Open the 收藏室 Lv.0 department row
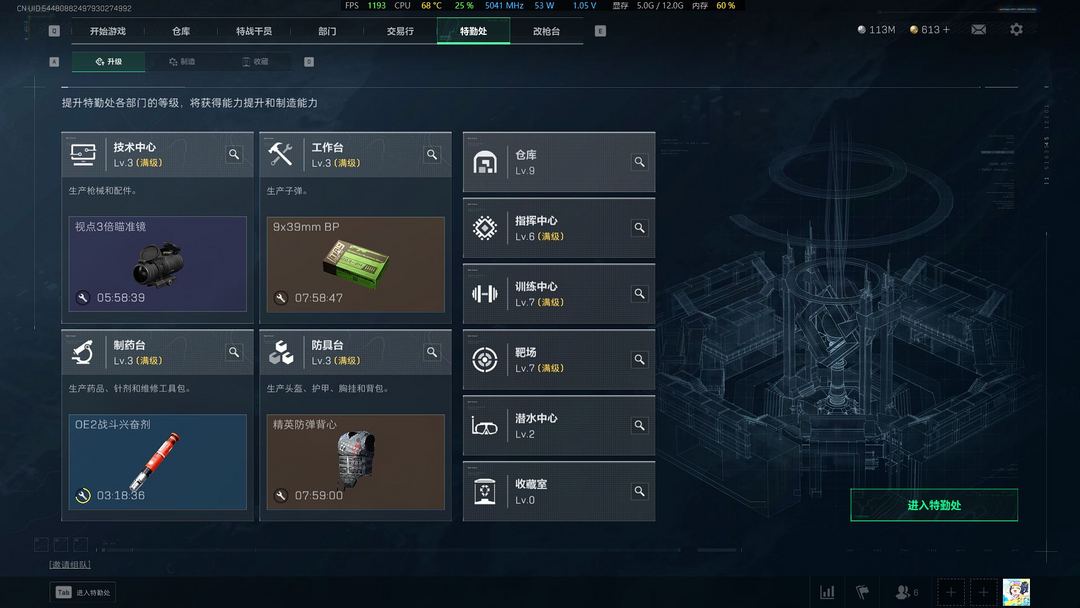Screen dimensions: 1080x608 (559, 492)
